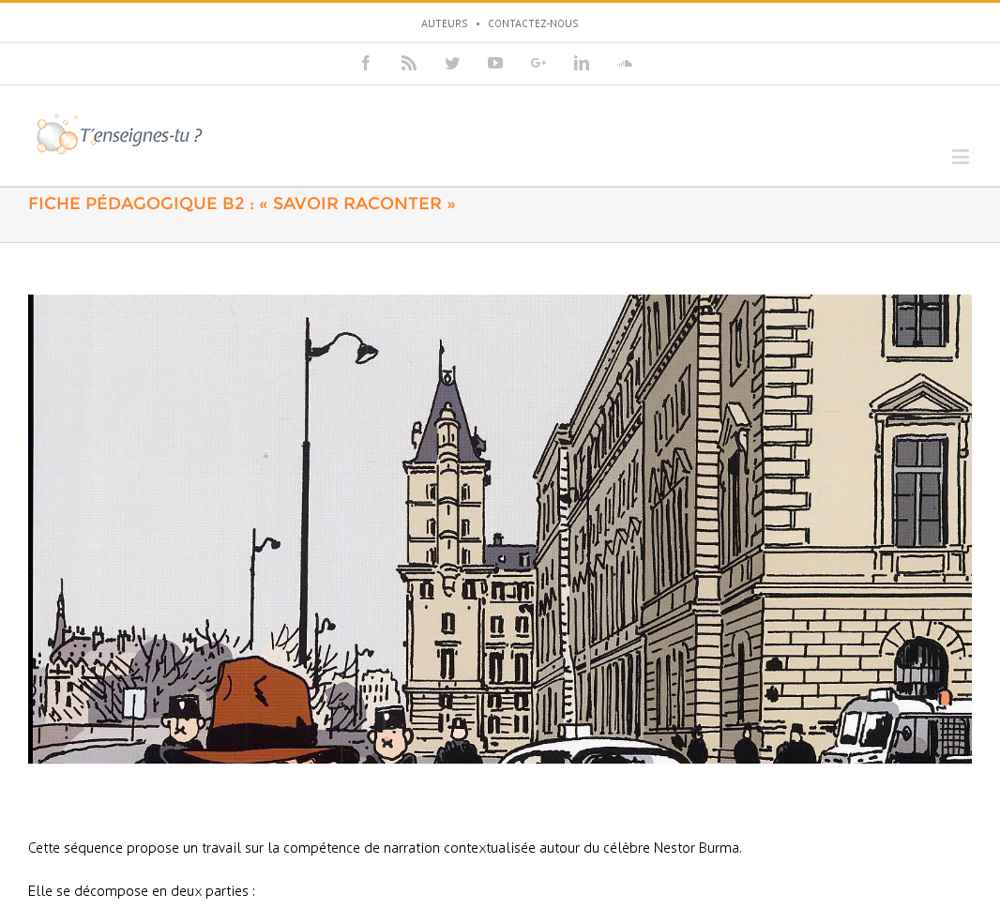Viewport: 1000px width, 909px height.
Task: Open the Google Plus icon
Action: (538, 63)
